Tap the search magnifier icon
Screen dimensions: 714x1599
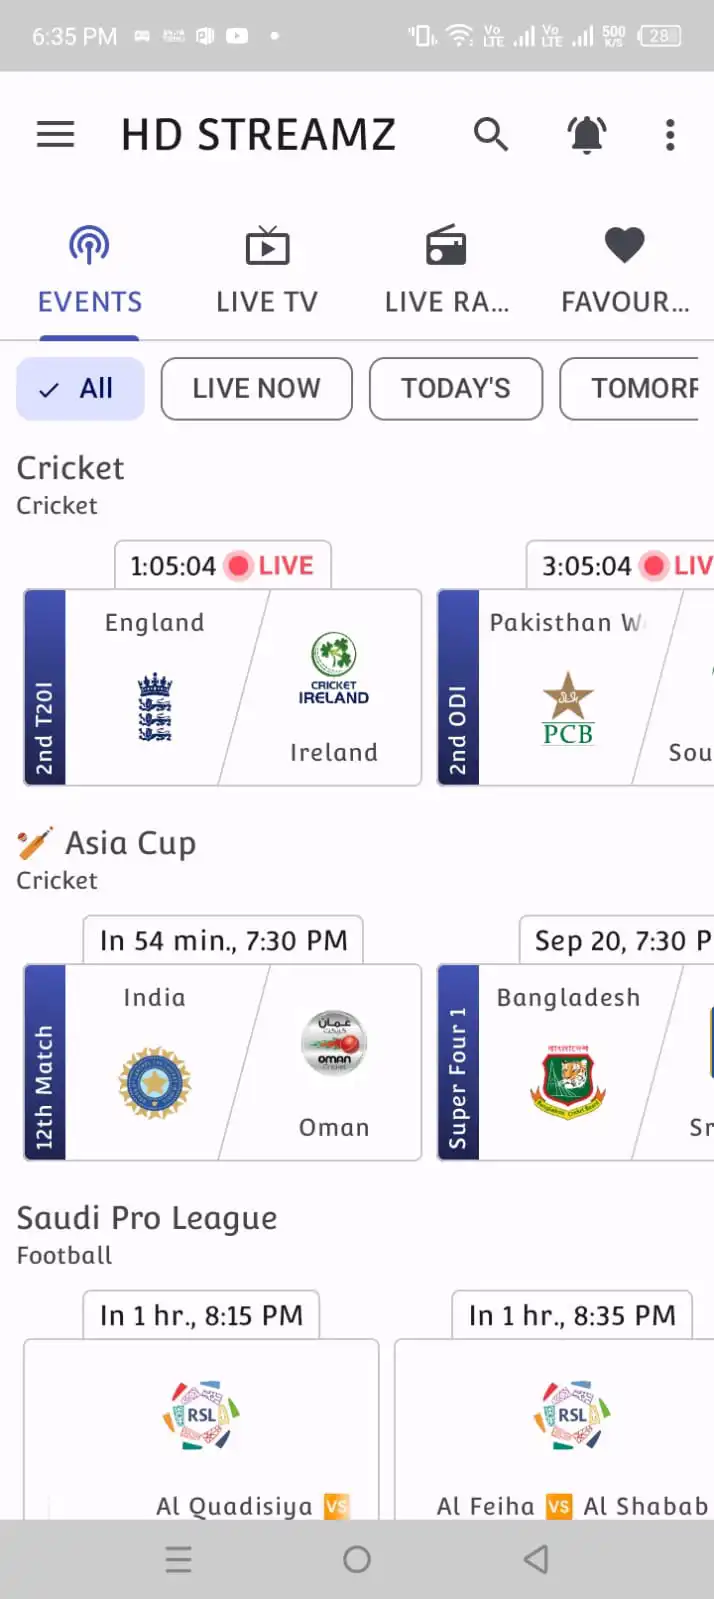click(x=490, y=134)
